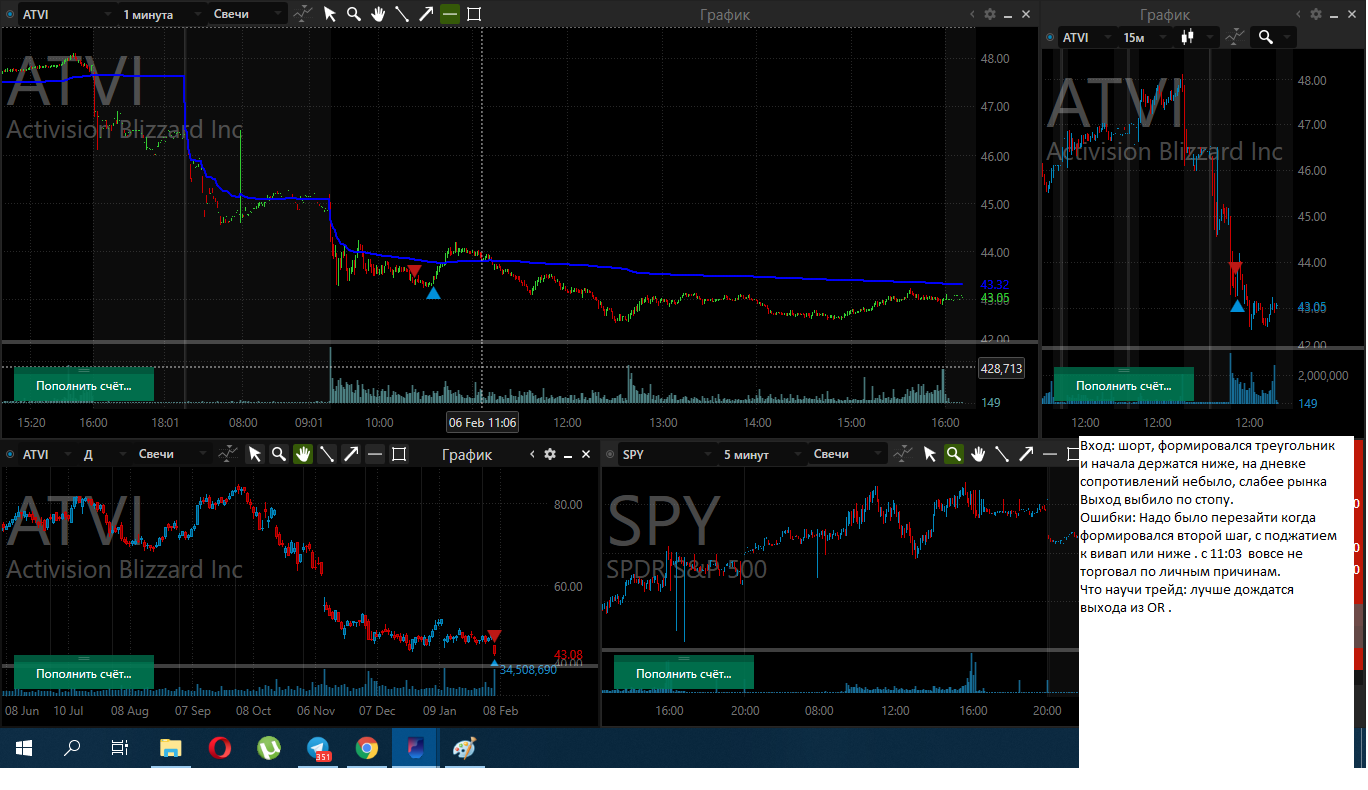The height and width of the screenshot is (790, 1368).
Task: Choose arrow drawing tool in SPY chart
Action: (x=1026, y=454)
